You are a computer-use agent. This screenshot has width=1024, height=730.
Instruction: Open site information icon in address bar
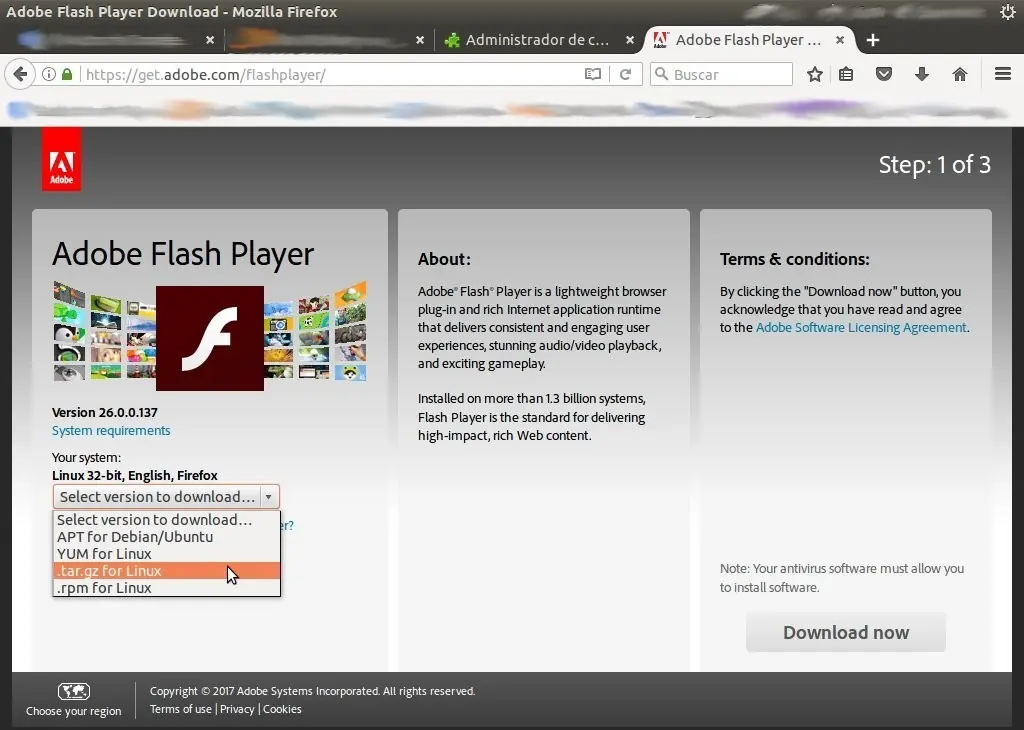click(x=49, y=74)
